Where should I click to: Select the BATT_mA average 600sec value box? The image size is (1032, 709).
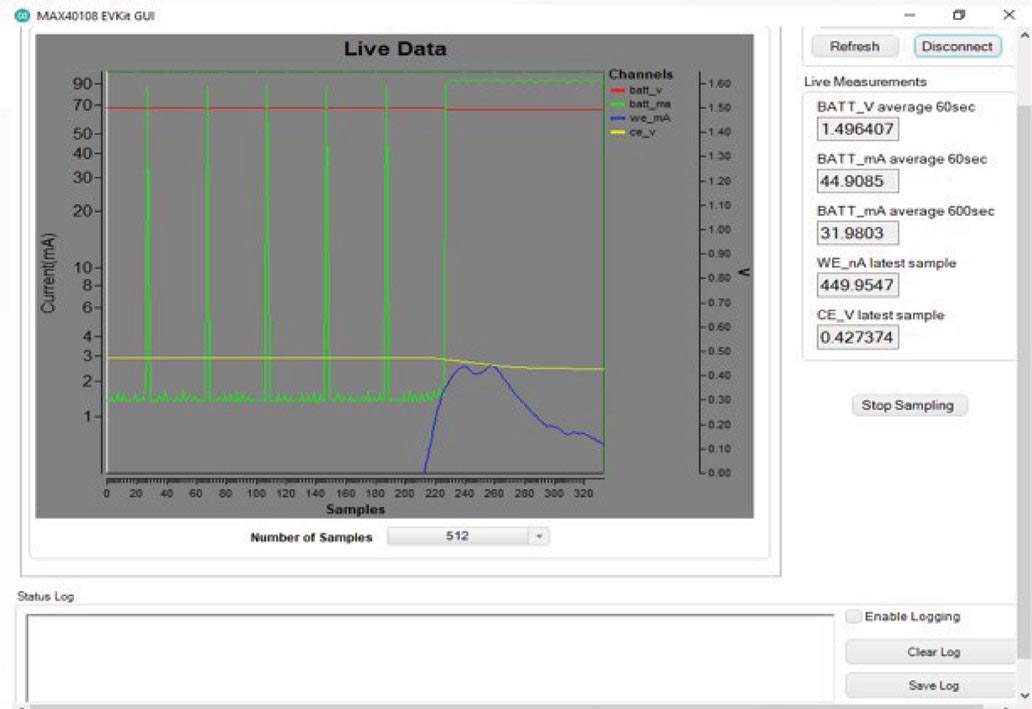point(857,233)
